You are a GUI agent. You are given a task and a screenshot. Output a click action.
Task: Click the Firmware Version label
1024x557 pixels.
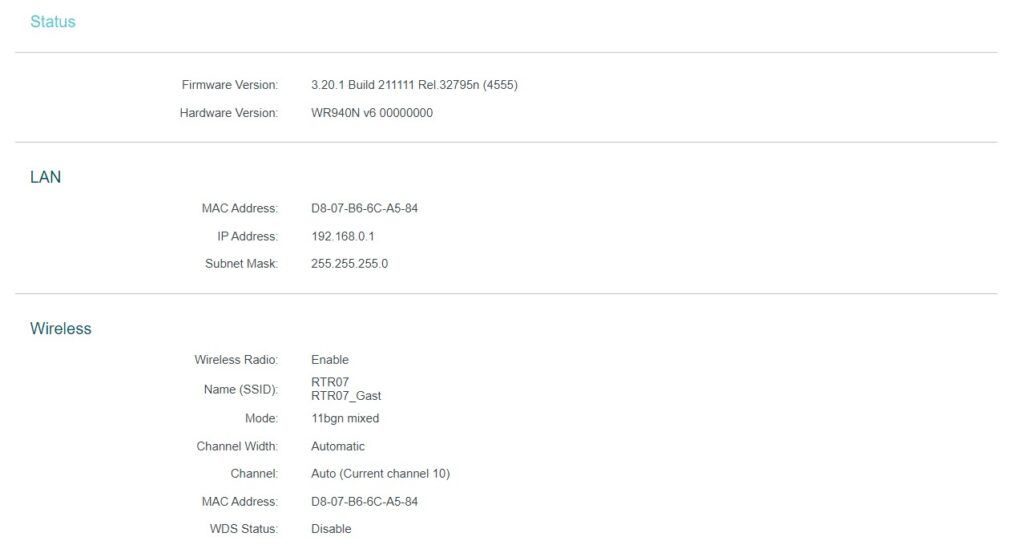pos(230,85)
